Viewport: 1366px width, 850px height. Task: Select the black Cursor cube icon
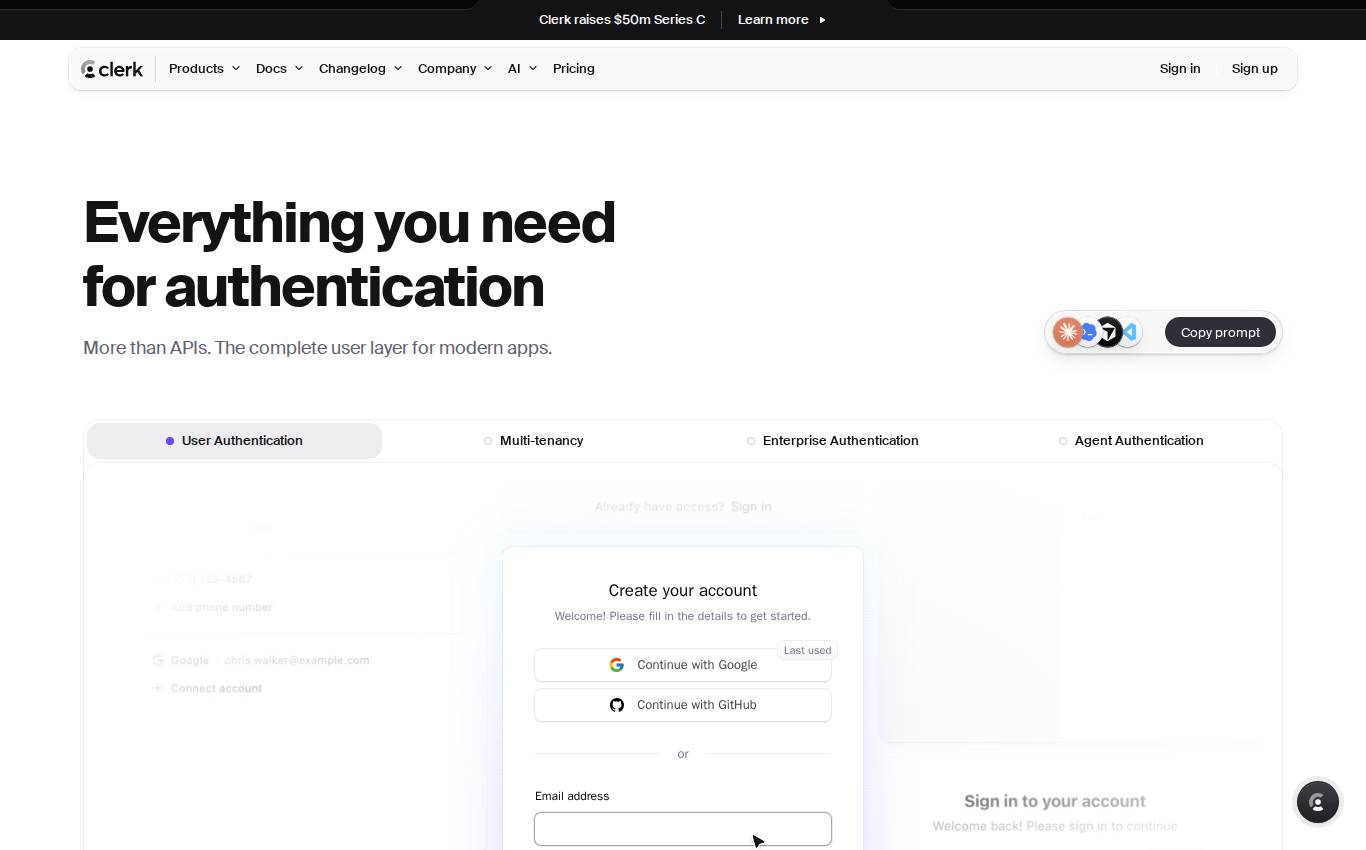pos(1108,332)
